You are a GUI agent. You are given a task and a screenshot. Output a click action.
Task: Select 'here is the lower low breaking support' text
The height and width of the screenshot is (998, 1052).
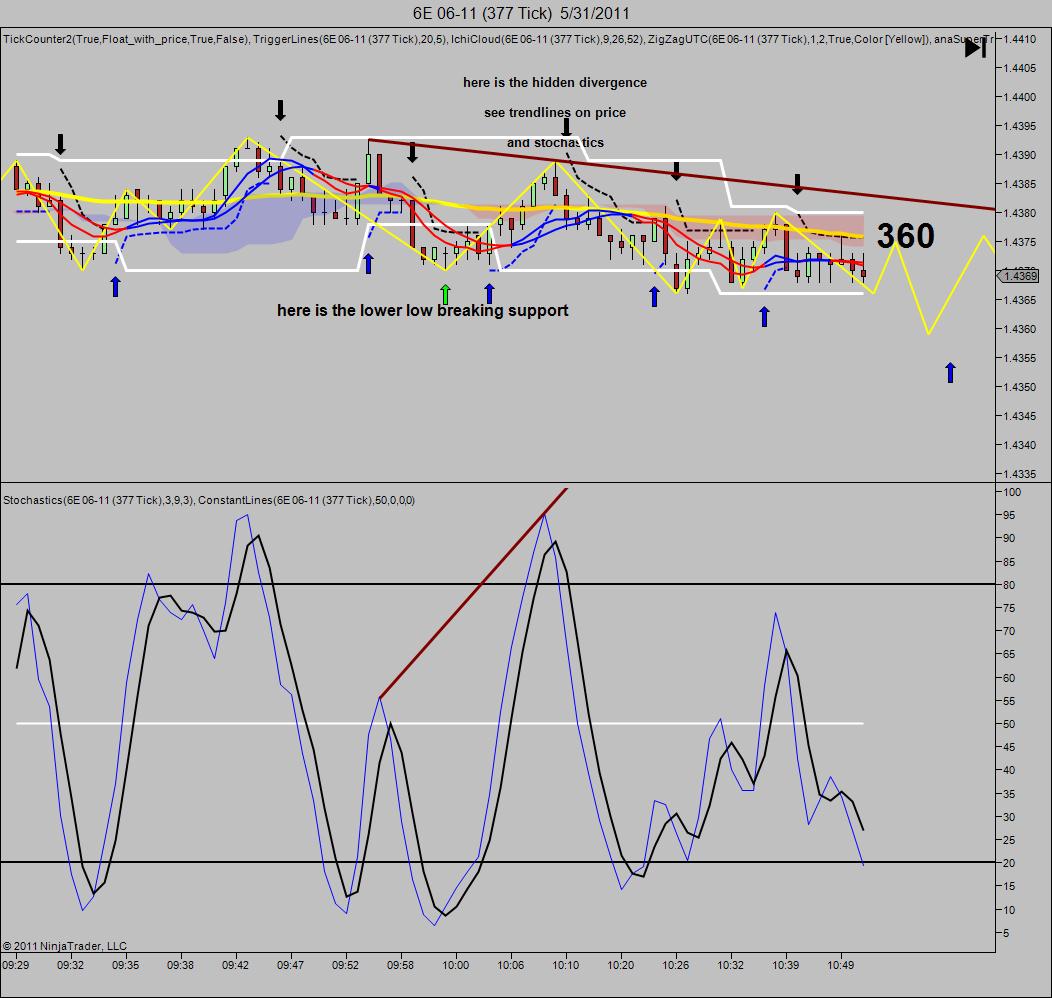click(423, 310)
